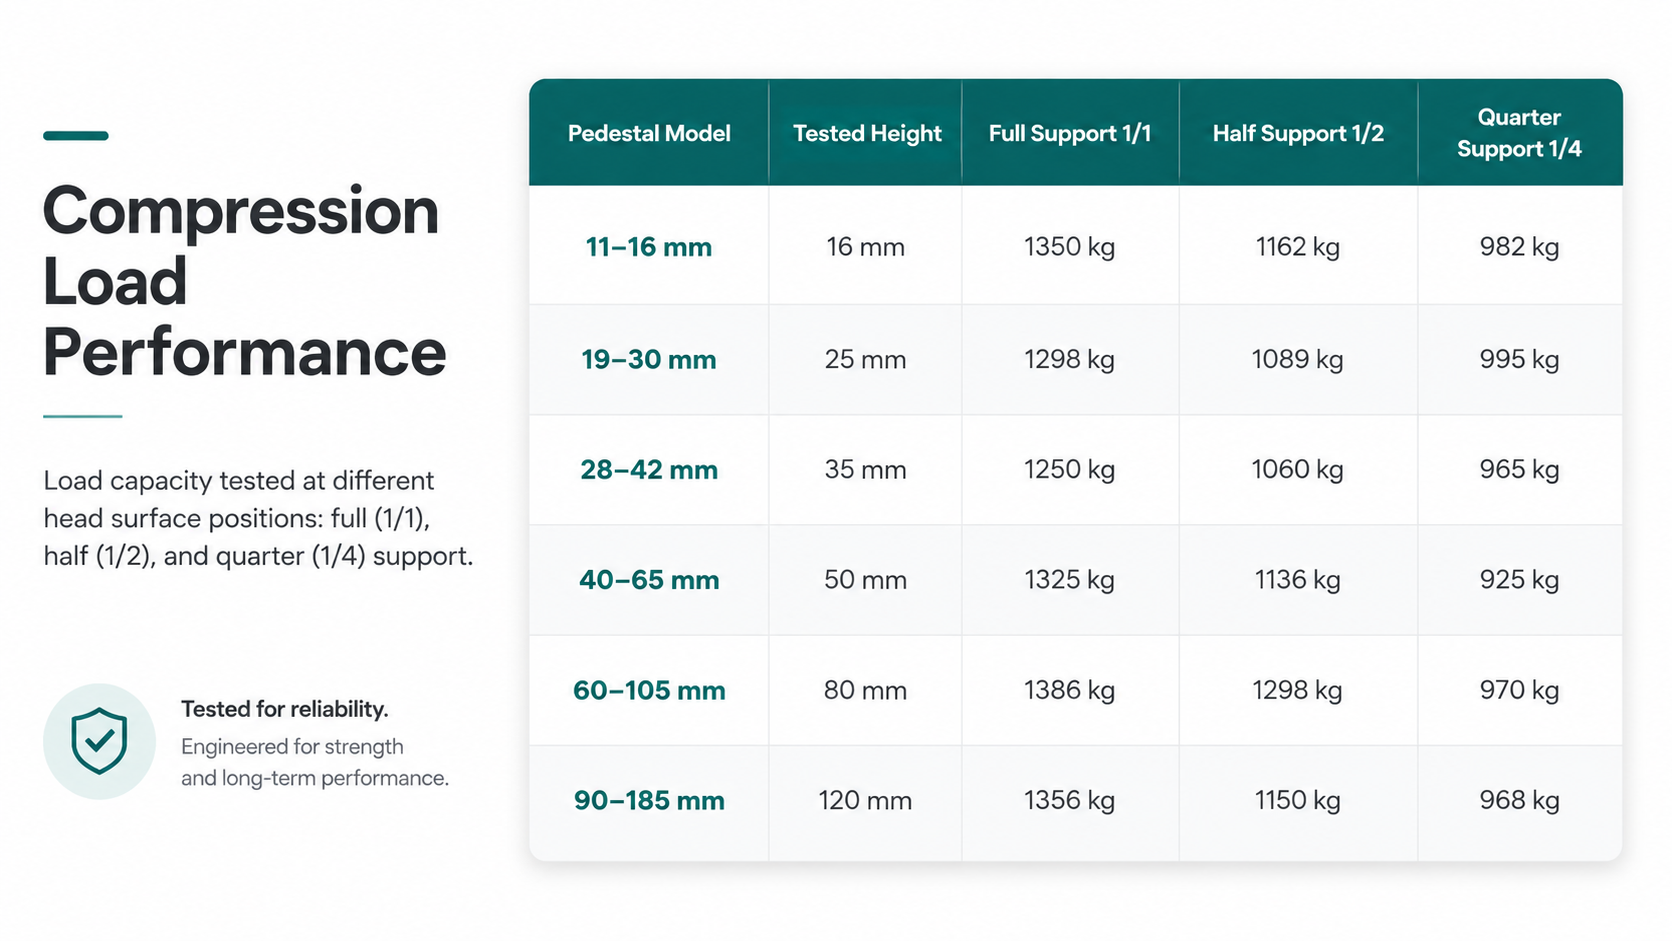Screen dimensions: 1672x941
Task: Click the 'Tested Height' column header
Action: [x=867, y=133]
